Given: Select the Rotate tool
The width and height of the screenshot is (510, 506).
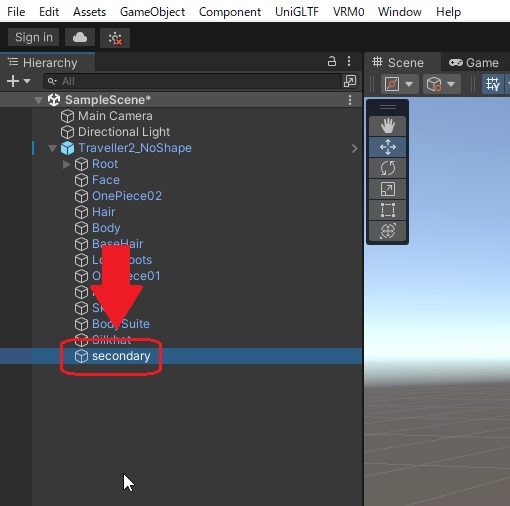Looking at the screenshot, I should pos(387,168).
